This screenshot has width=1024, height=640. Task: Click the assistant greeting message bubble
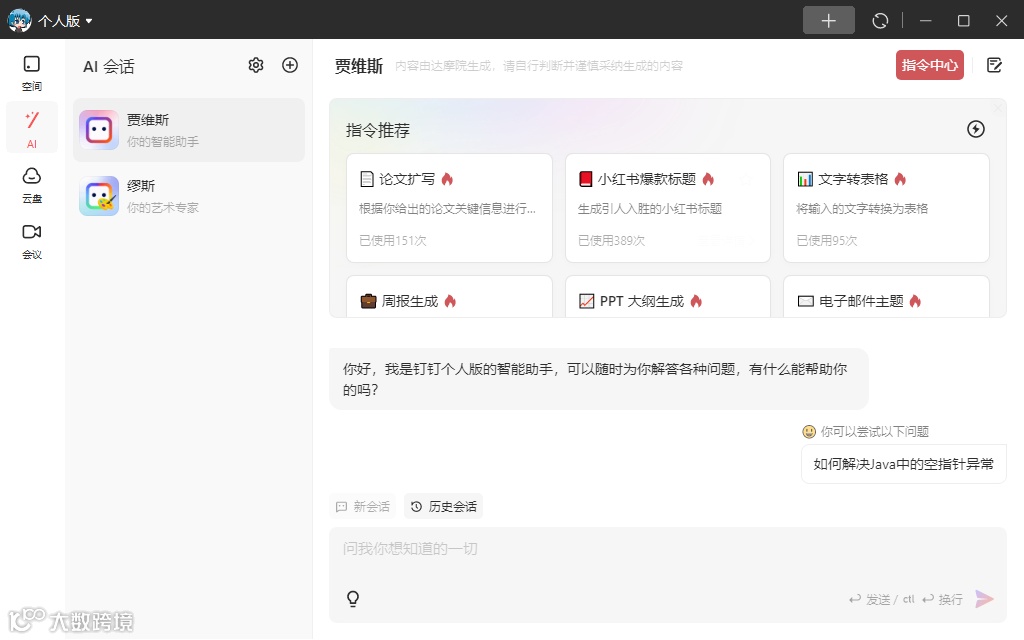[599, 379]
